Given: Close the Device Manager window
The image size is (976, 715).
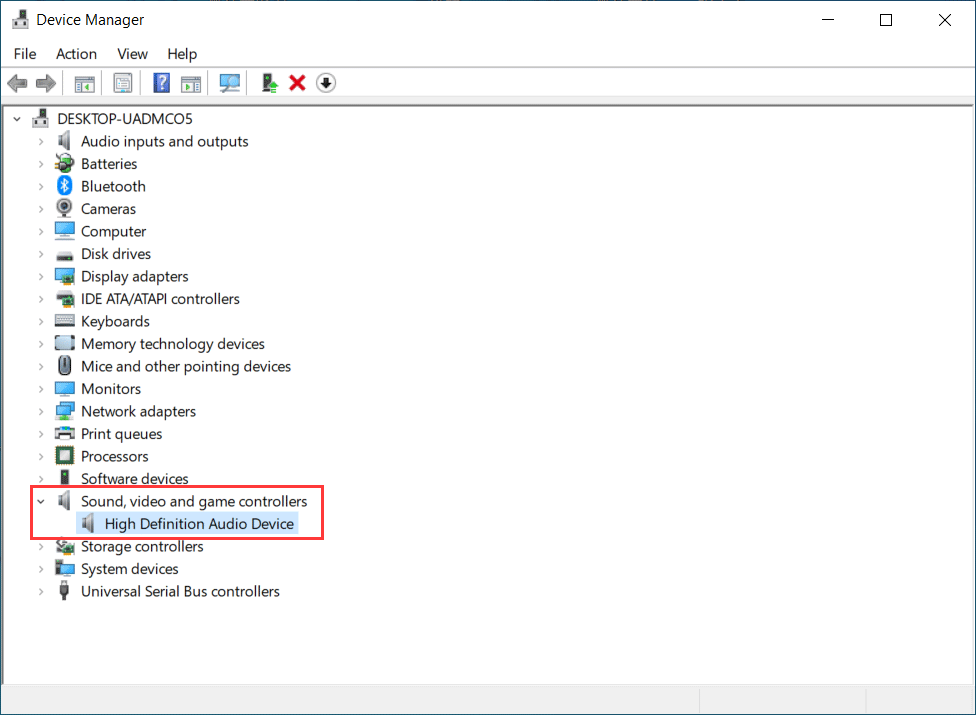Looking at the screenshot, I should [x=944, y=20].
